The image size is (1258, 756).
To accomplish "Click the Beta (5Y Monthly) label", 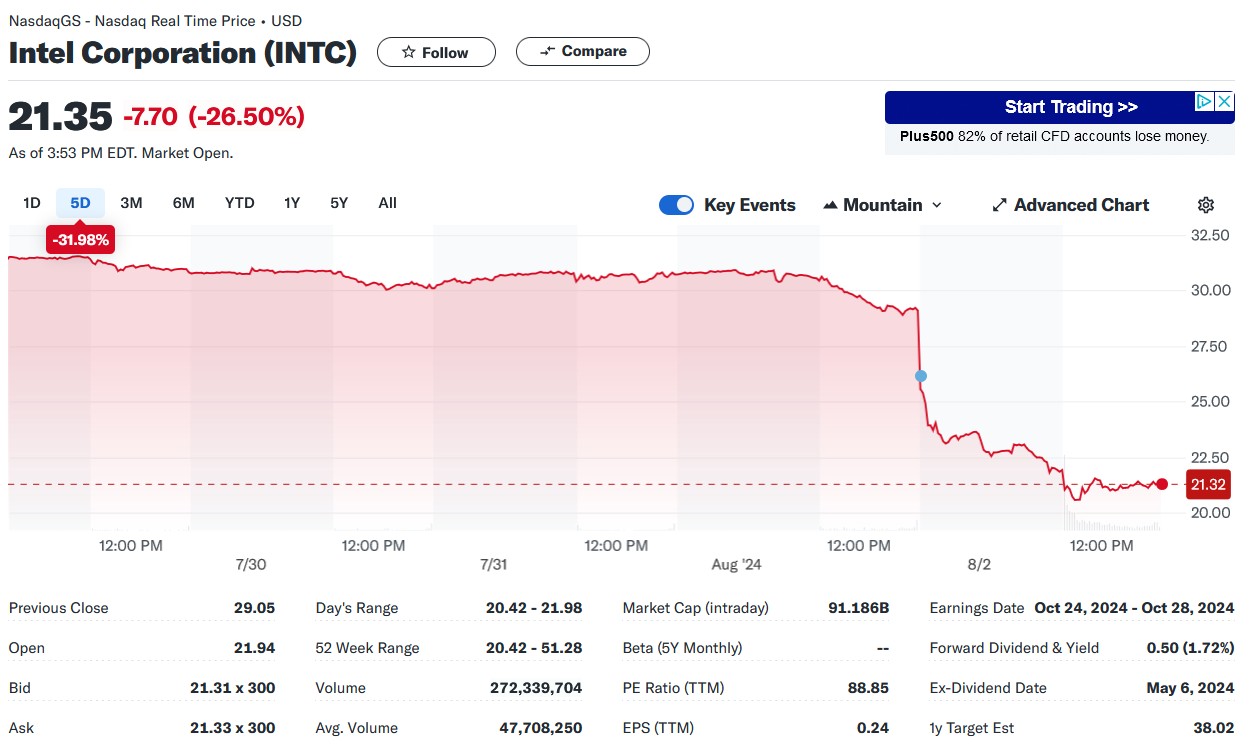I will click(x=682, y=648).
